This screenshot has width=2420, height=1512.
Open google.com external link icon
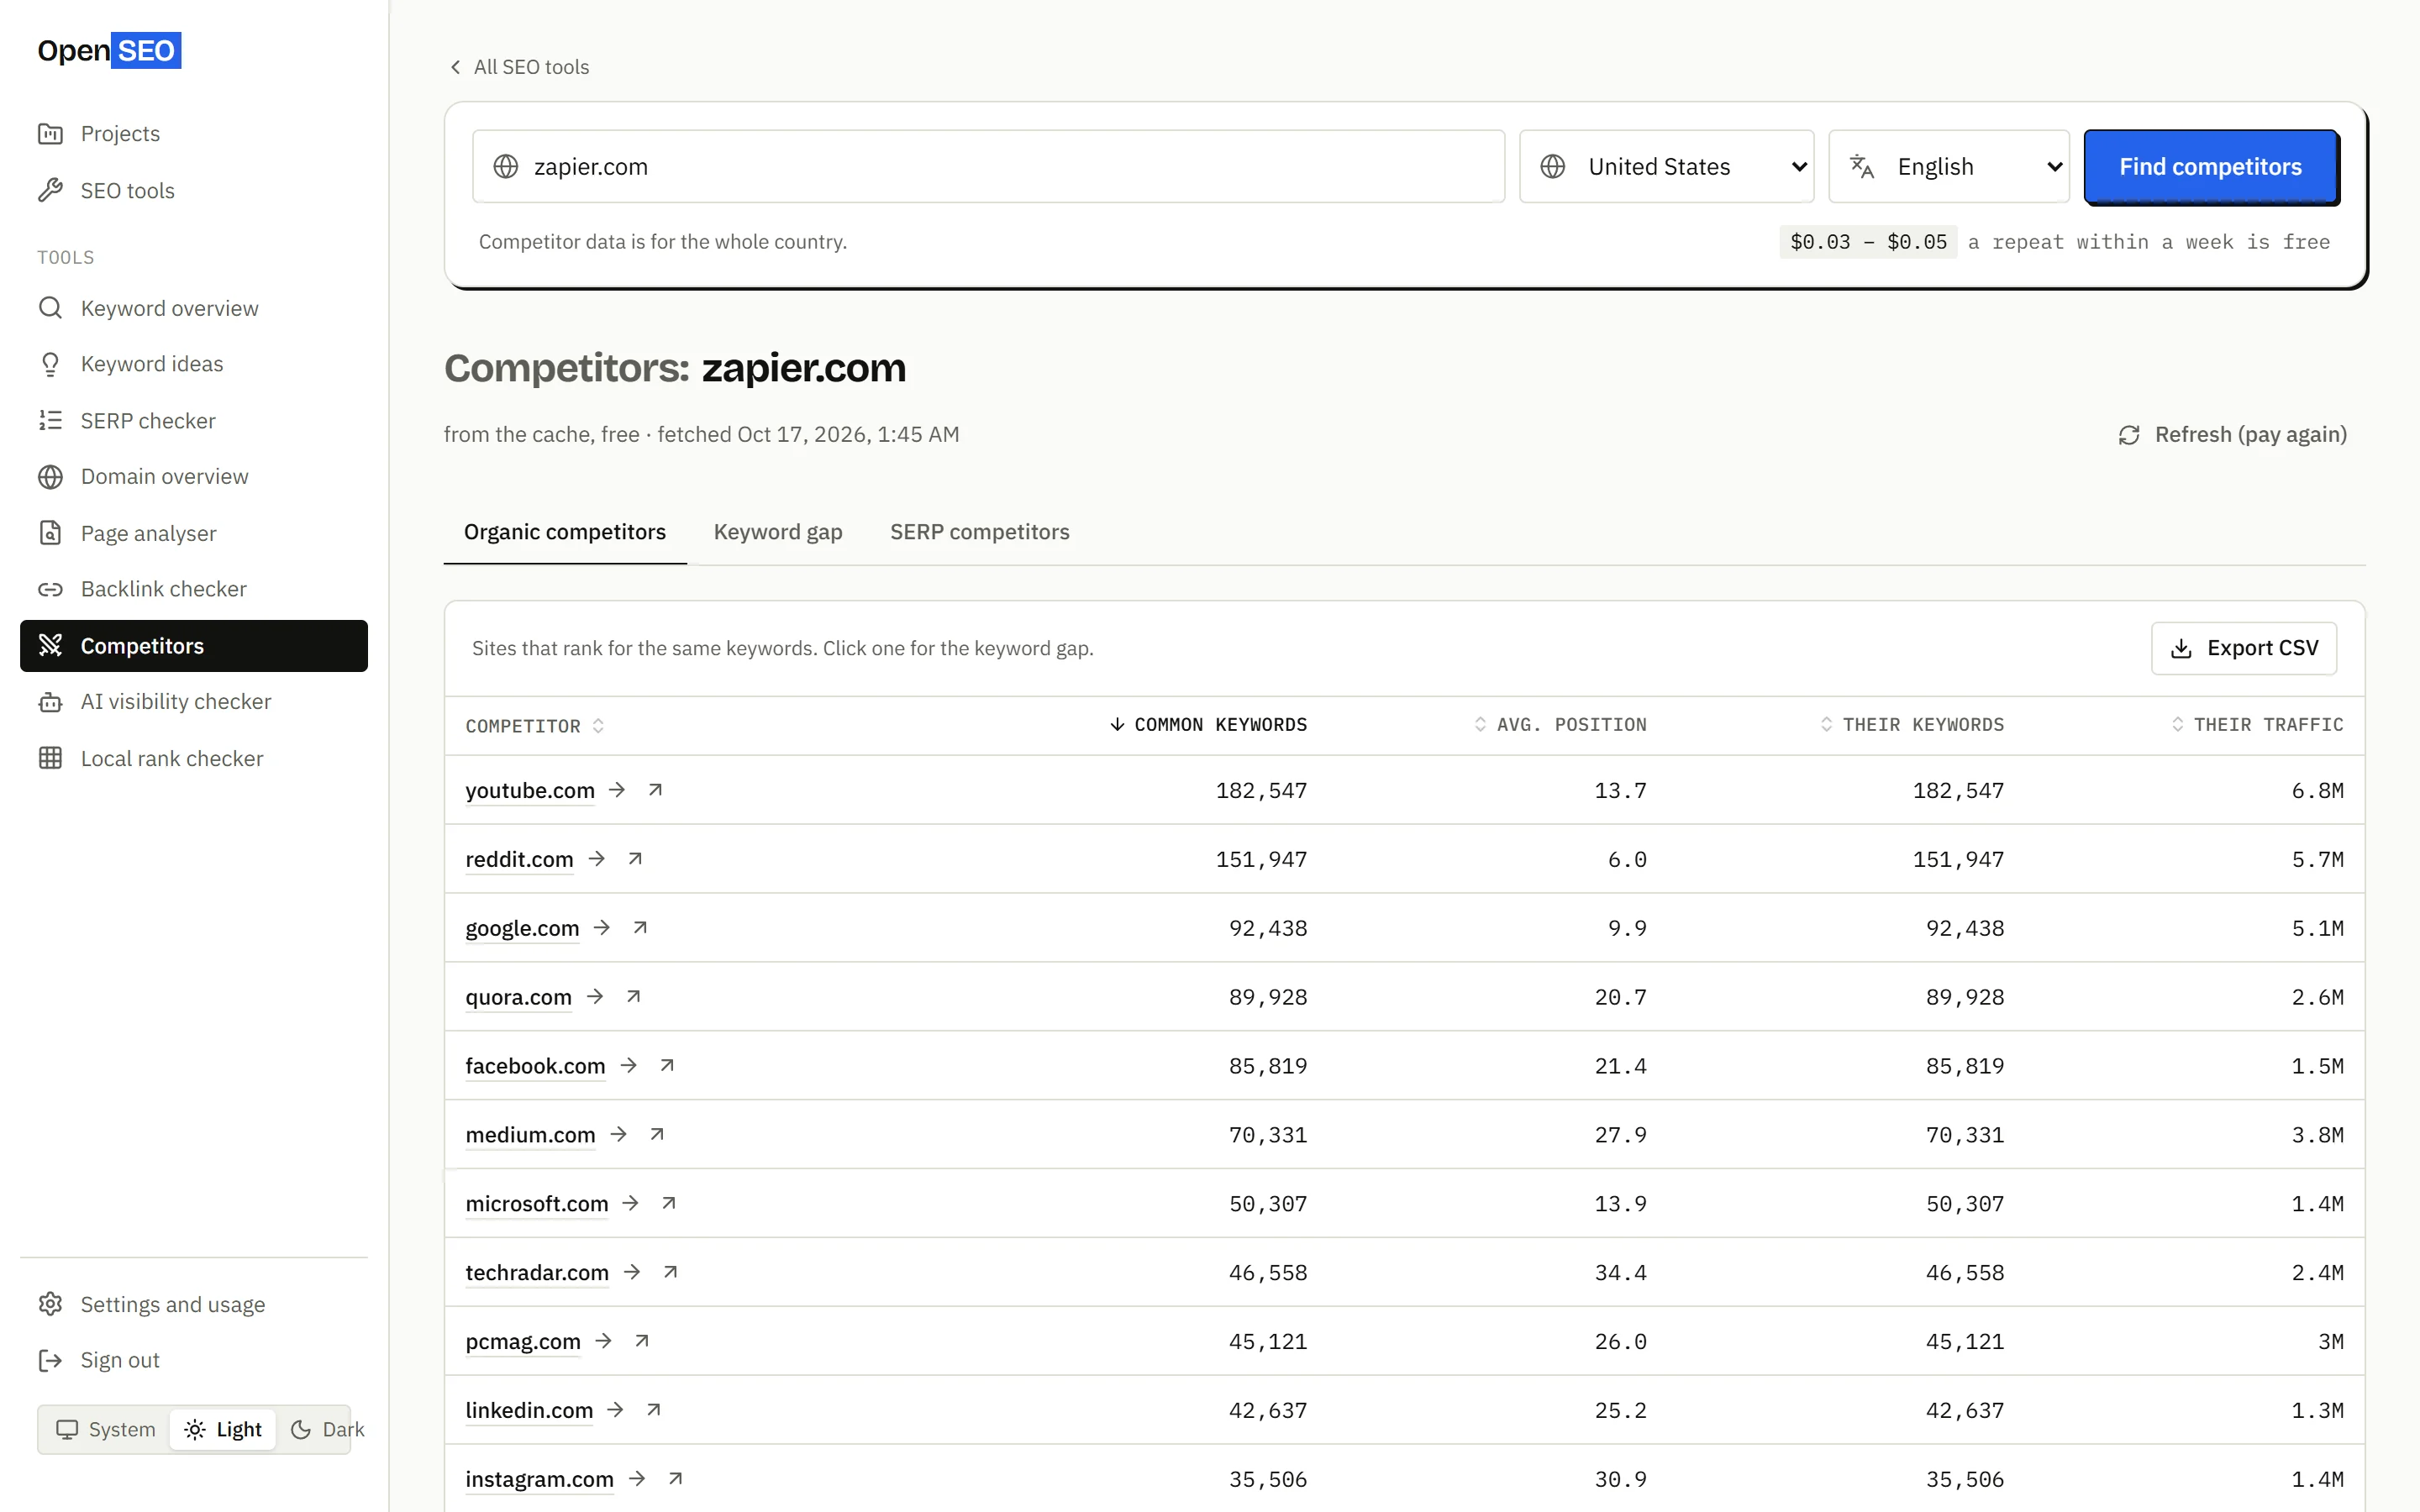(x=640, y=928)
